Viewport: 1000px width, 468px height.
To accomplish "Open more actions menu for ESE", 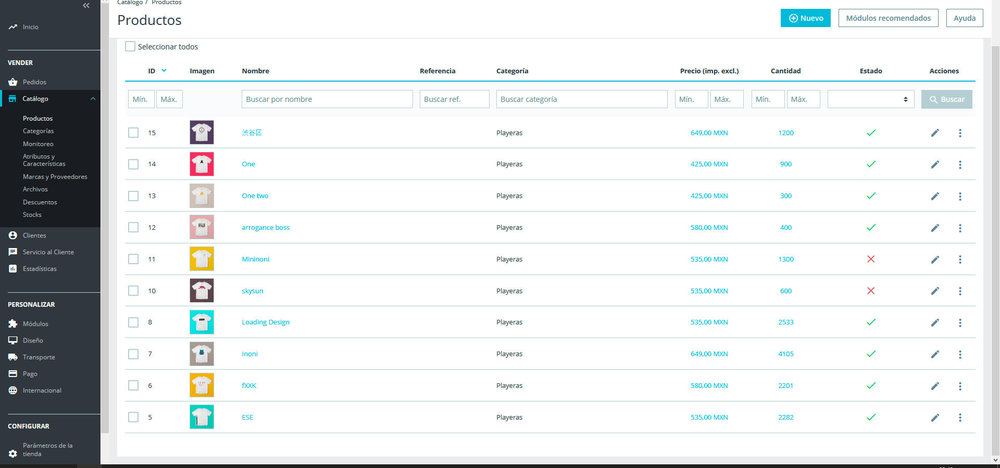I will pos(960,417).
